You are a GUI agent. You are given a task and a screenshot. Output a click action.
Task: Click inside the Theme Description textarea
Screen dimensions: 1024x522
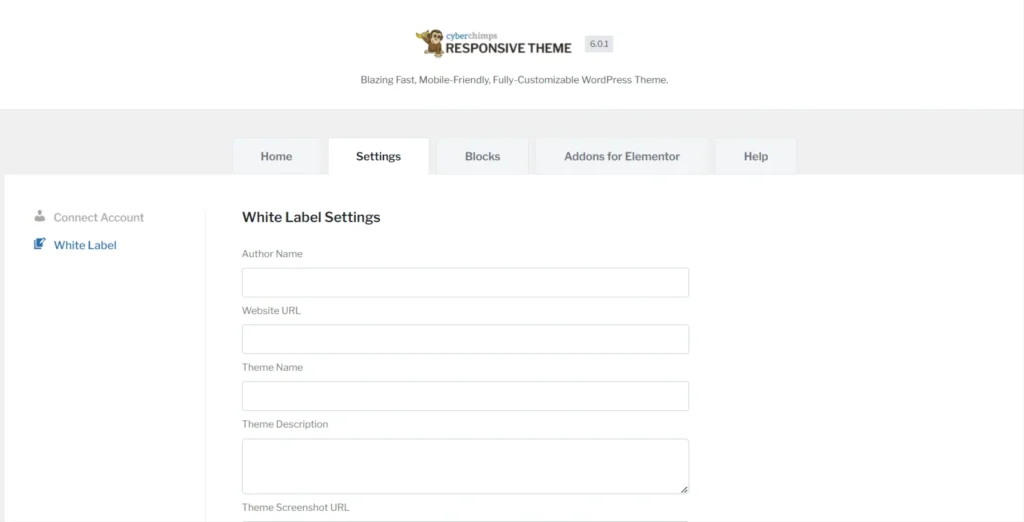(465, 465)
